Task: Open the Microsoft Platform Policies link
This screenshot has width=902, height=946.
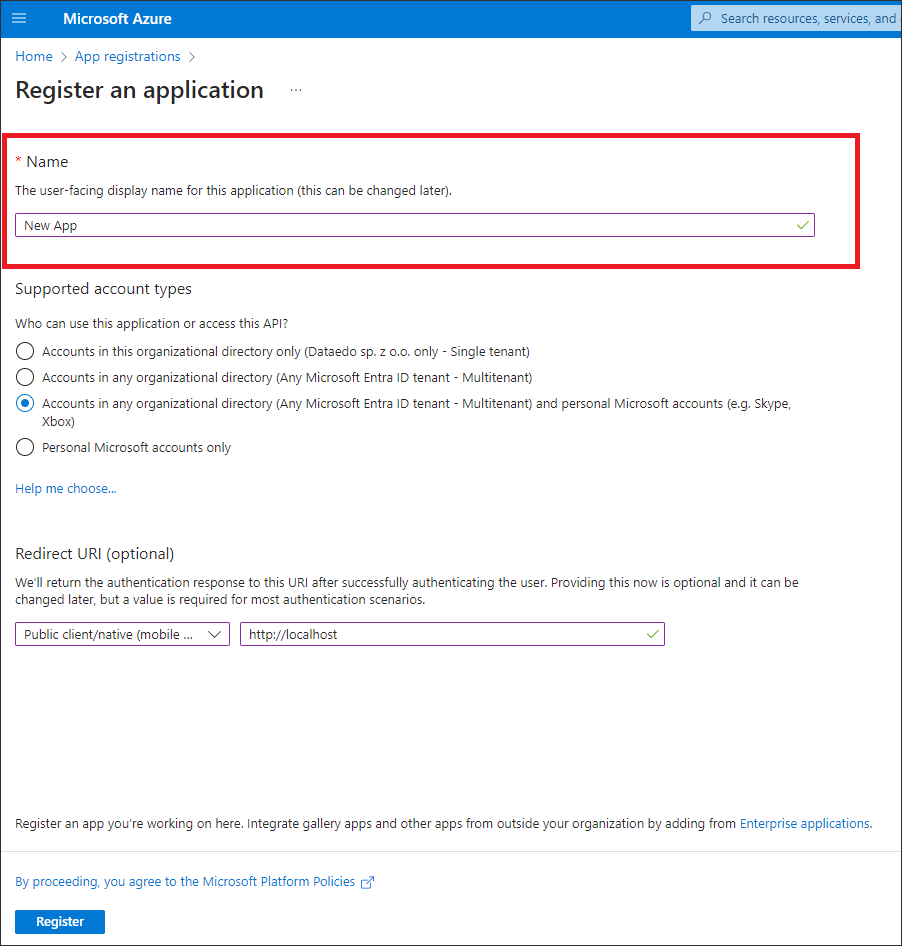Action: point(185,882)
